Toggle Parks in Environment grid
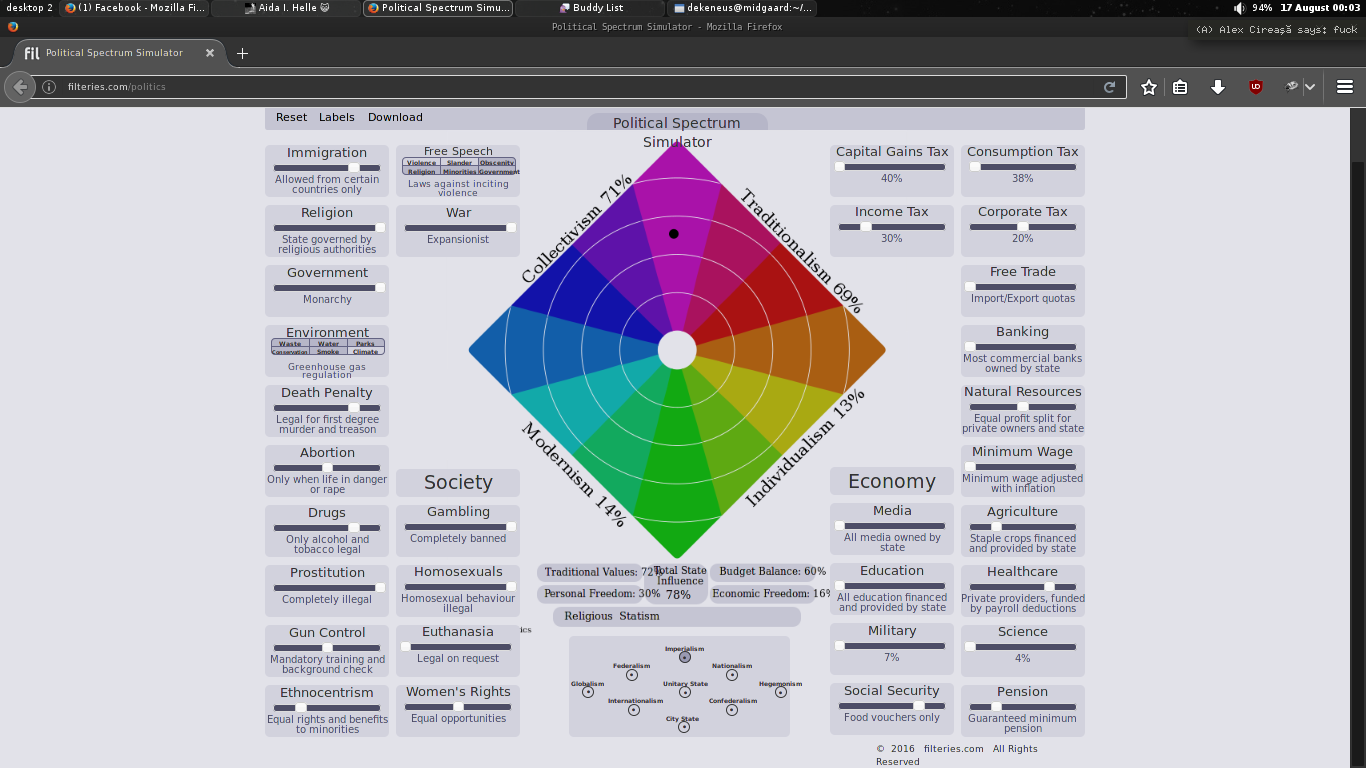Screen dimensions: 1366x768 [x=365, y=343]
